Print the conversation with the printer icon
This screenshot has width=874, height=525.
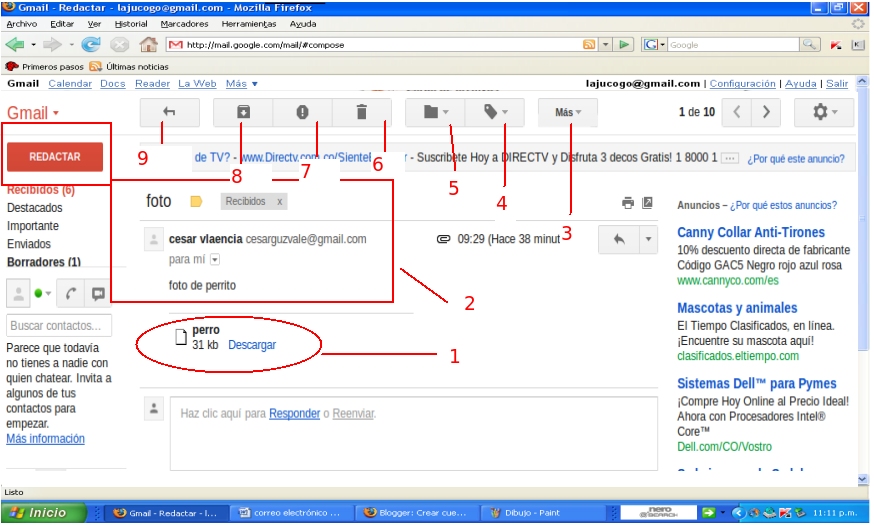coord(627,203)
